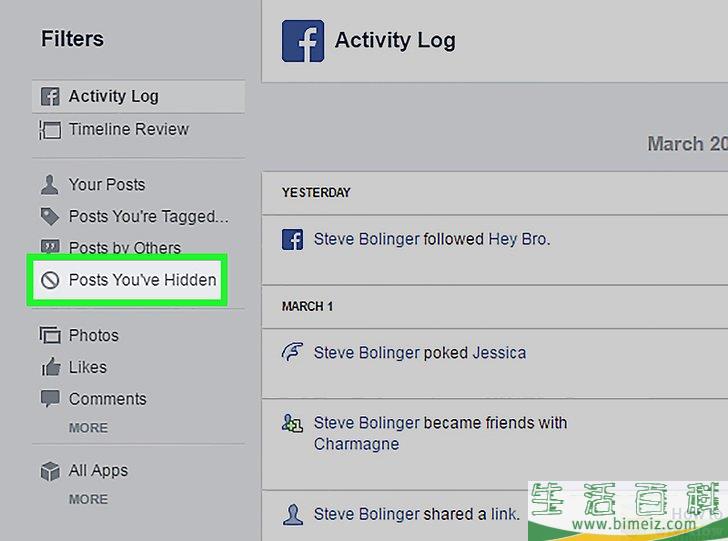Click the thumbs-up Likes icon
The height and width of the screenshot is (541, 728).
51,367
